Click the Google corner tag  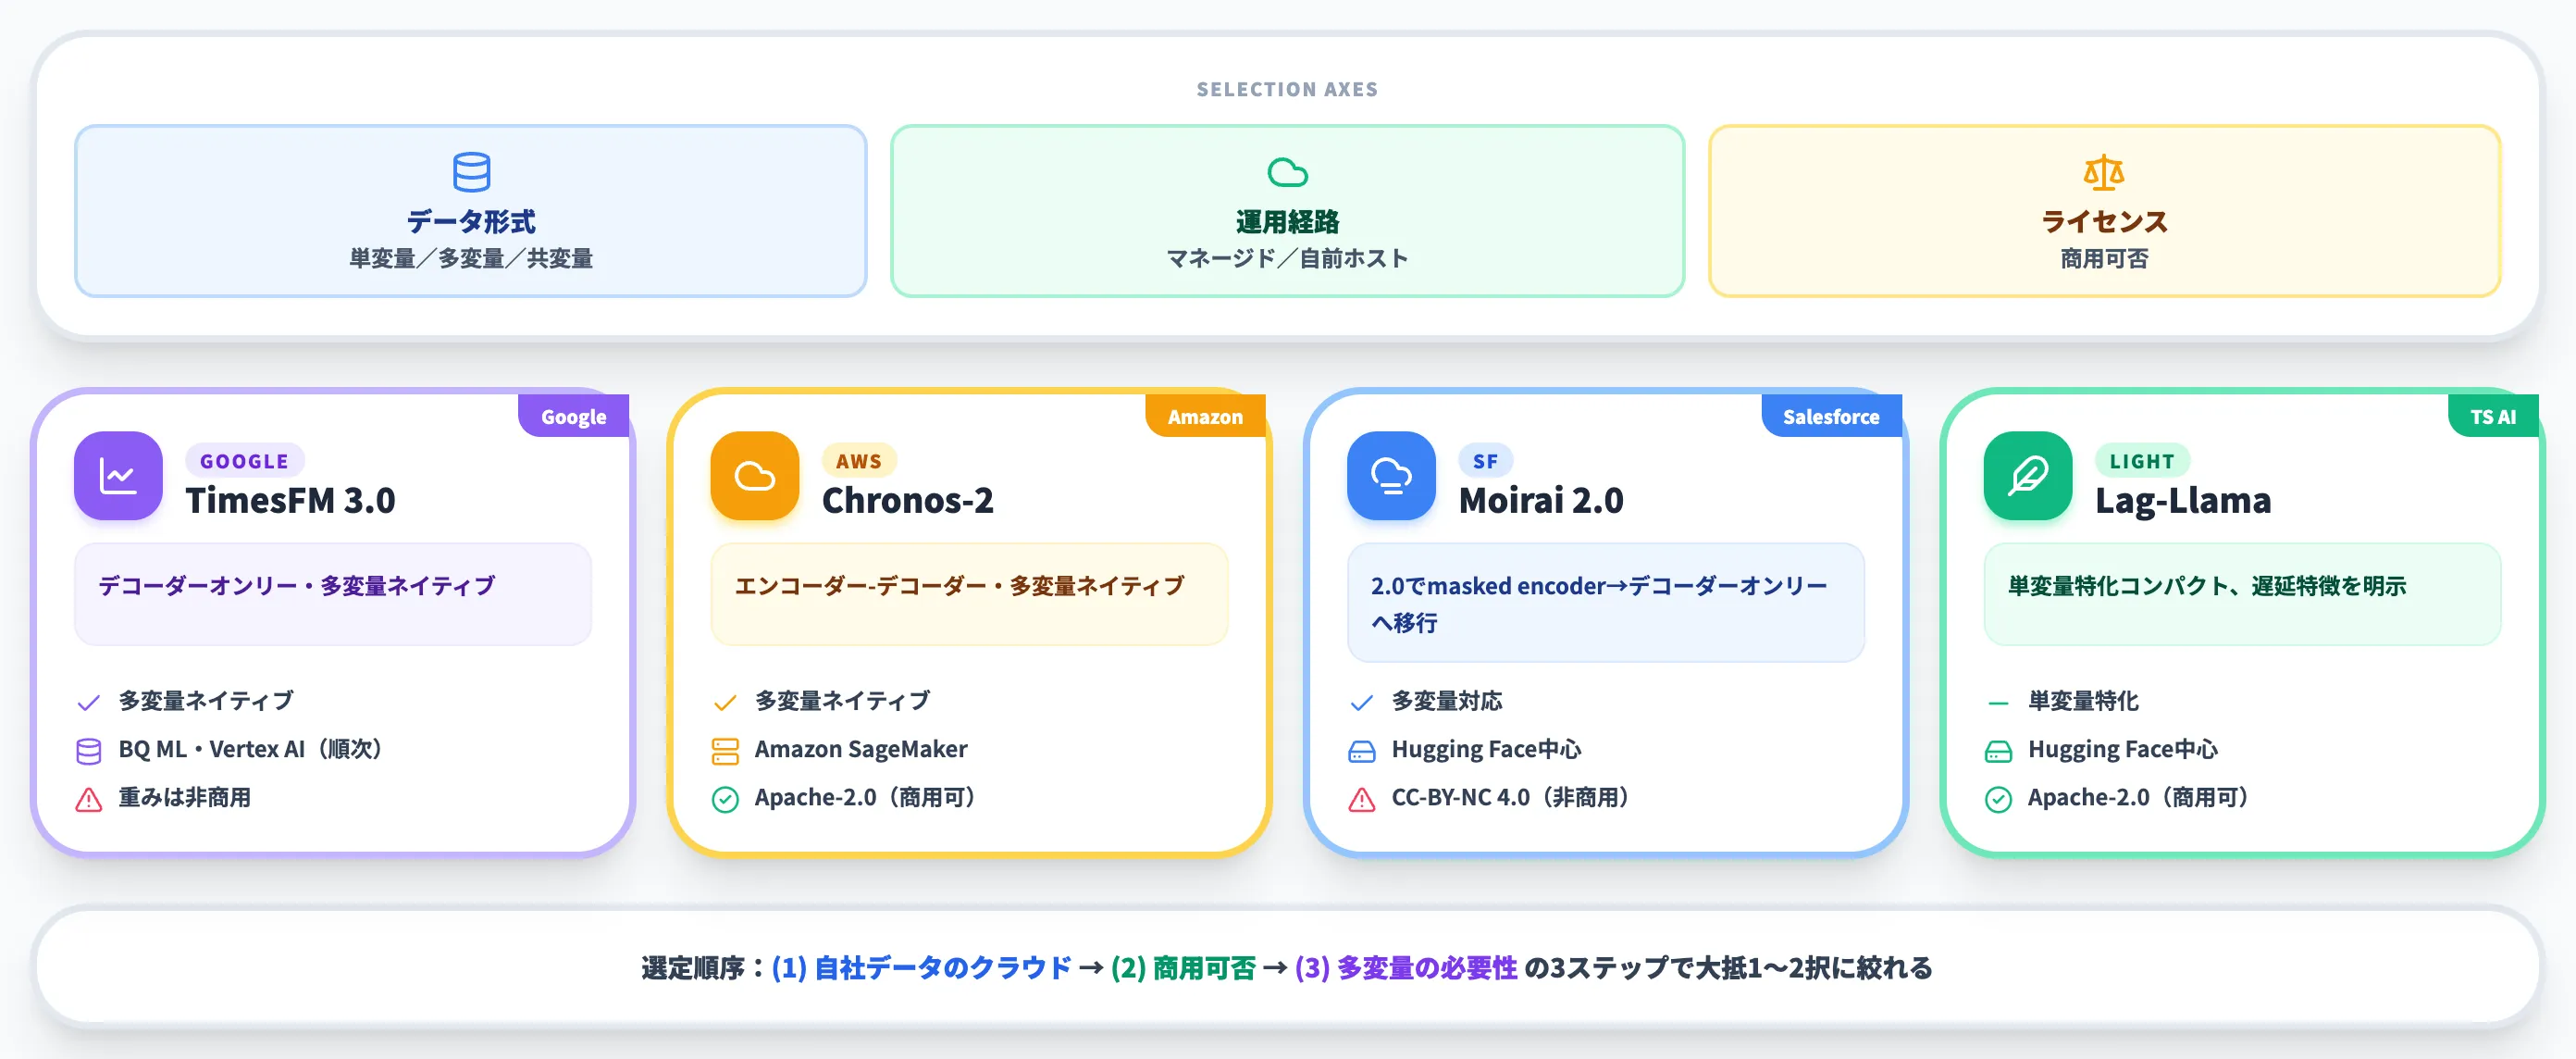573,416
